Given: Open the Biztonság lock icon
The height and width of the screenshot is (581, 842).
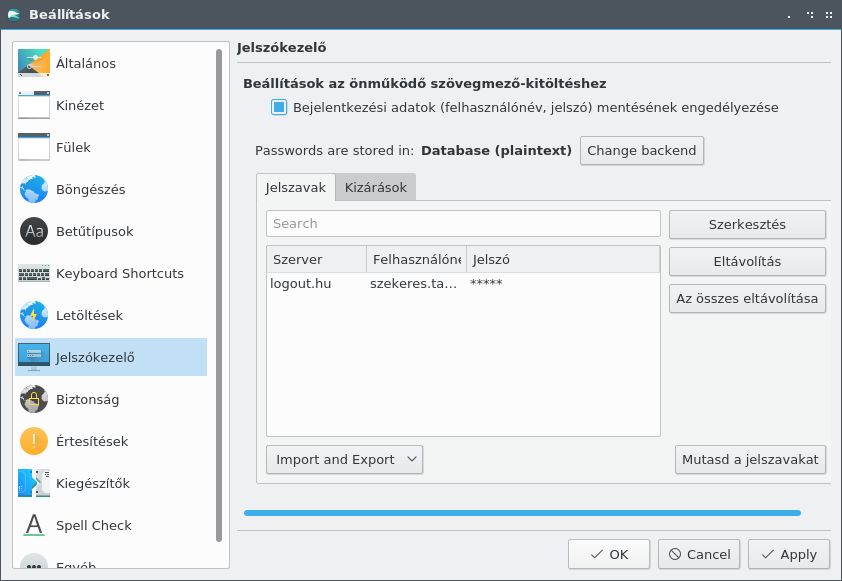Looking at the screenshot, I should click(34, 399).
